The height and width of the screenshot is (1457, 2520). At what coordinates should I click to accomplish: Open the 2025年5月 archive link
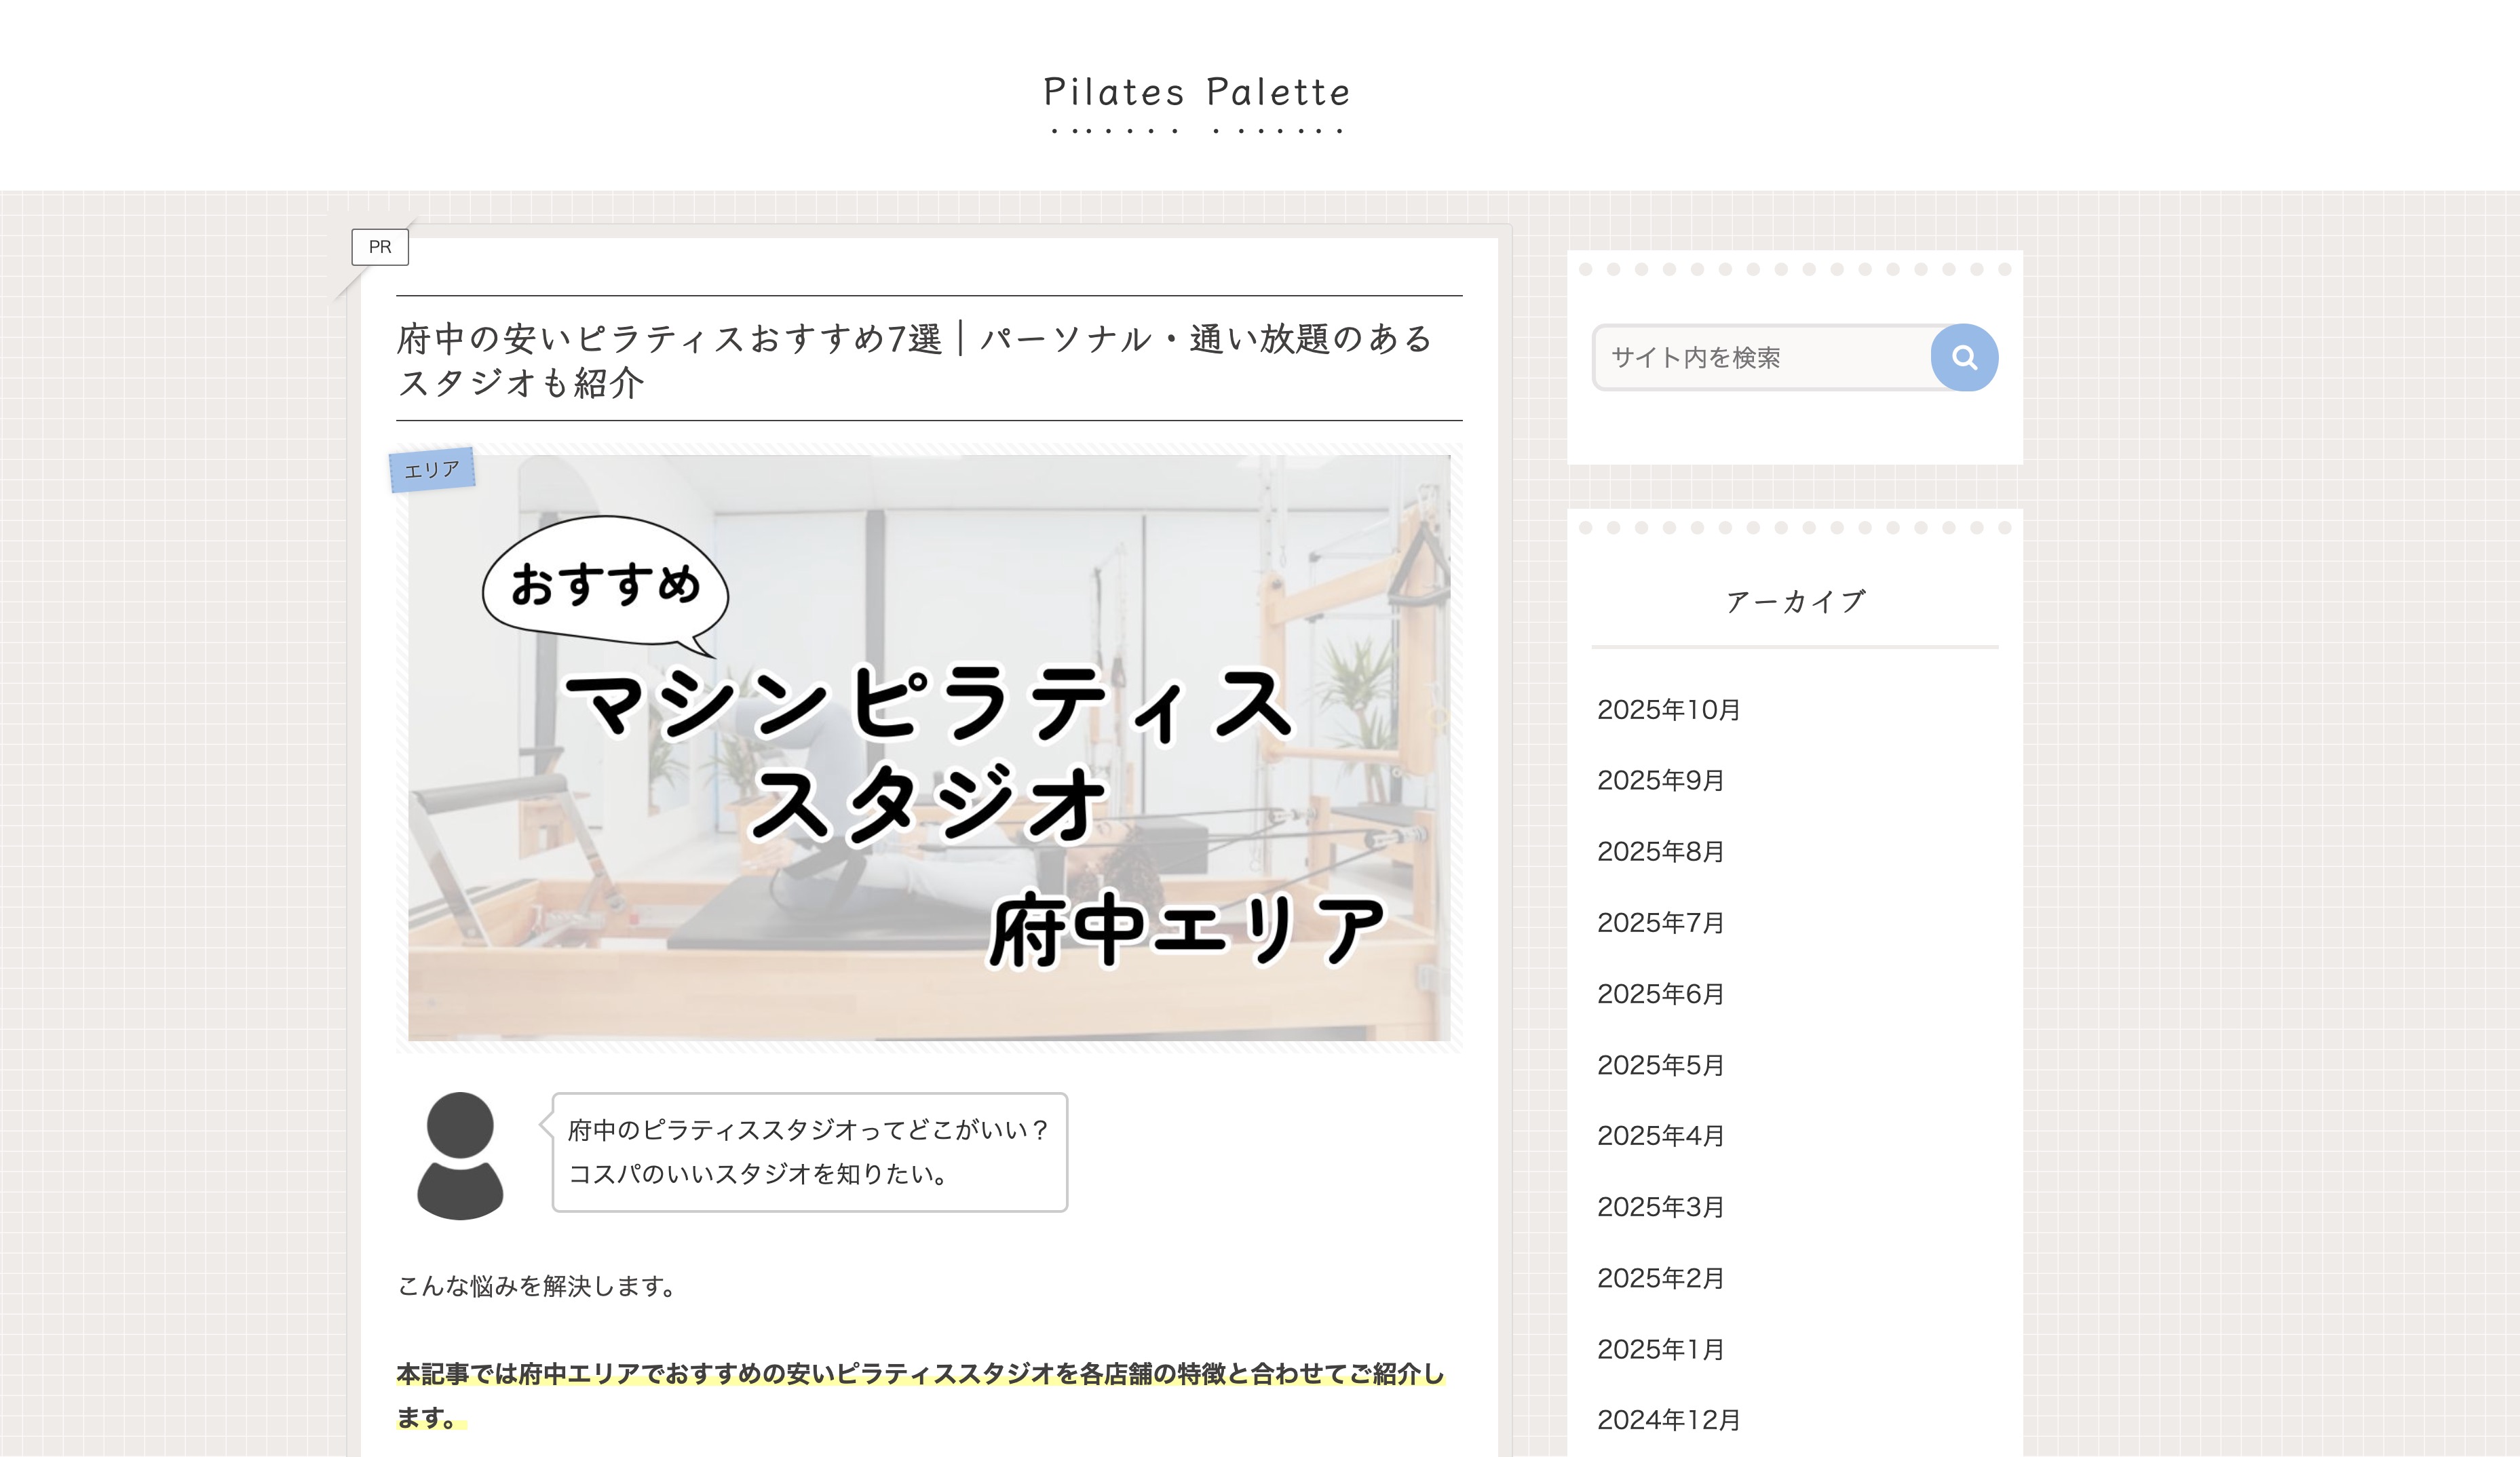1660,1065
